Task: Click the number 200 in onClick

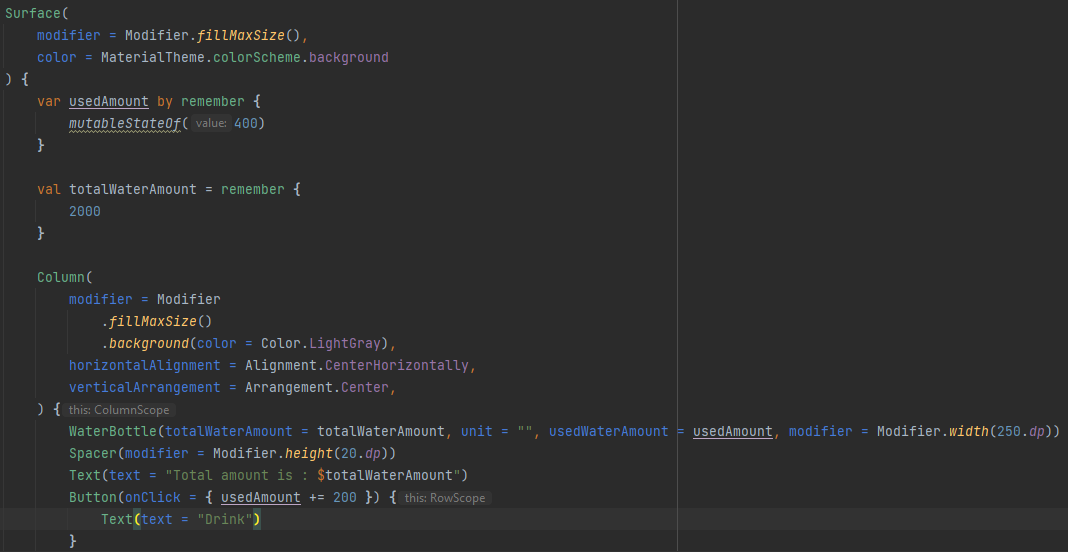Action: 345,497
